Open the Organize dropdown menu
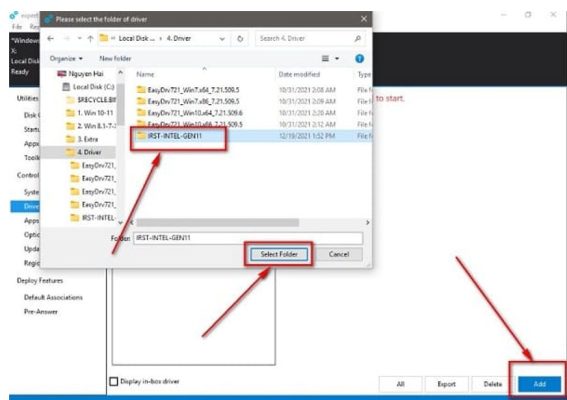The image size is (567, 400). click(x=66, y=59)
